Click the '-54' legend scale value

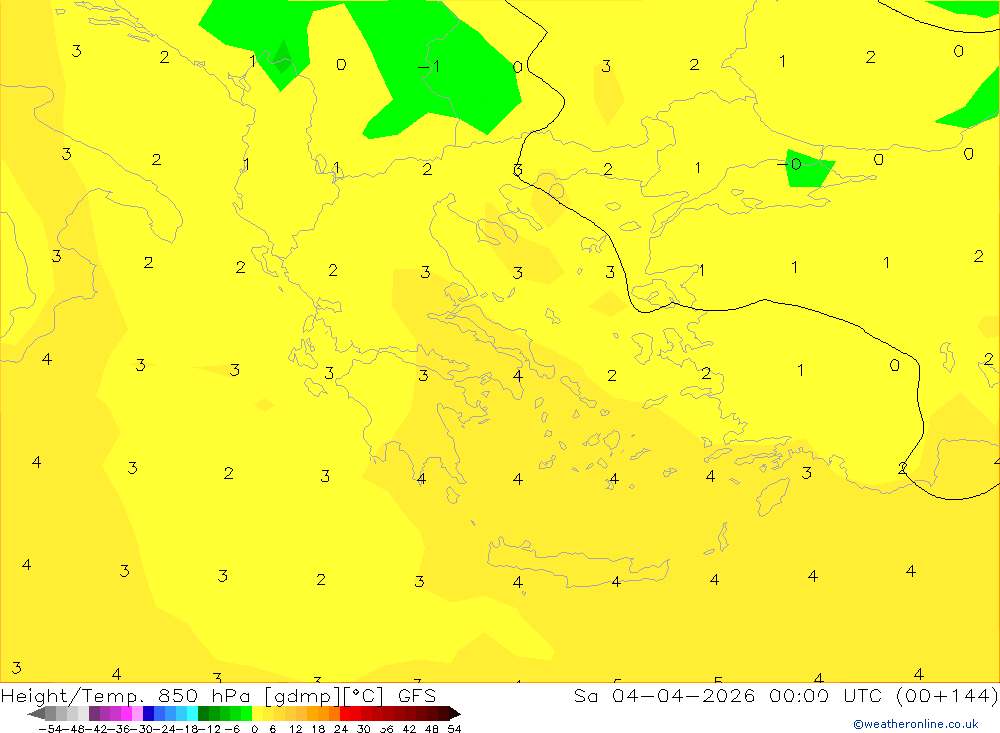click(x=50, y=729)
